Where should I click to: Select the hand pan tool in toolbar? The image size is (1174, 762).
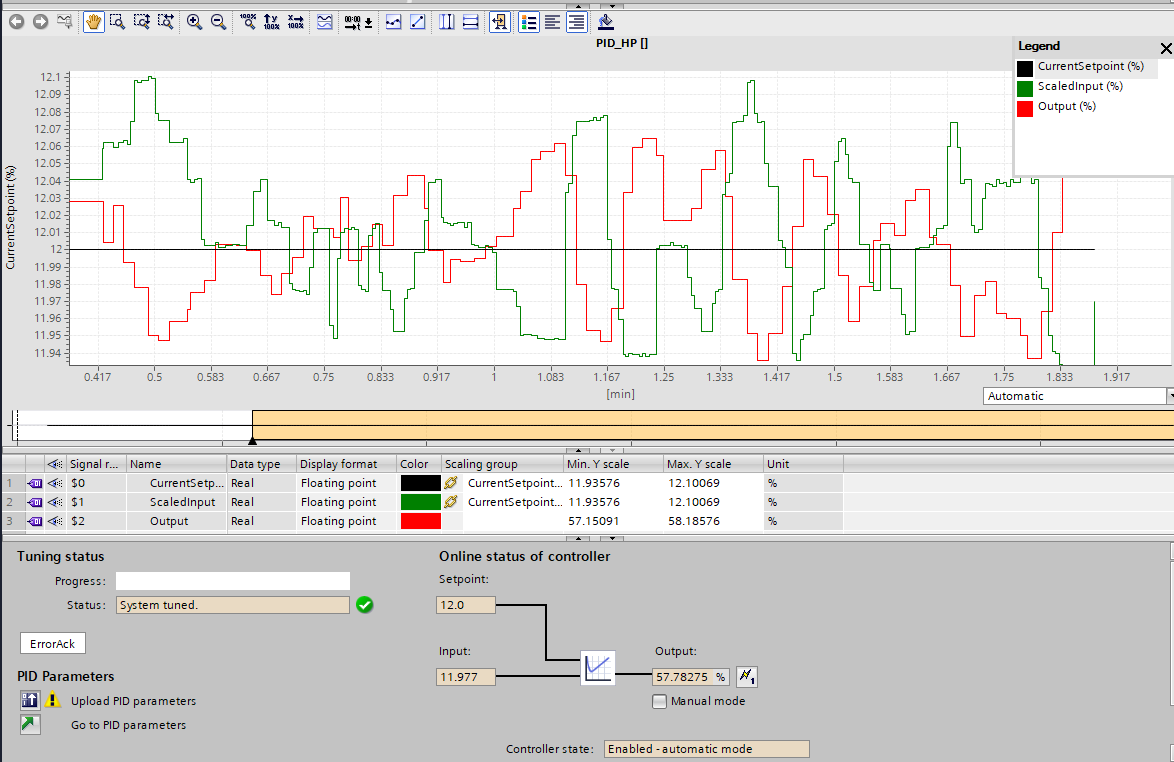tap(93, 21)
